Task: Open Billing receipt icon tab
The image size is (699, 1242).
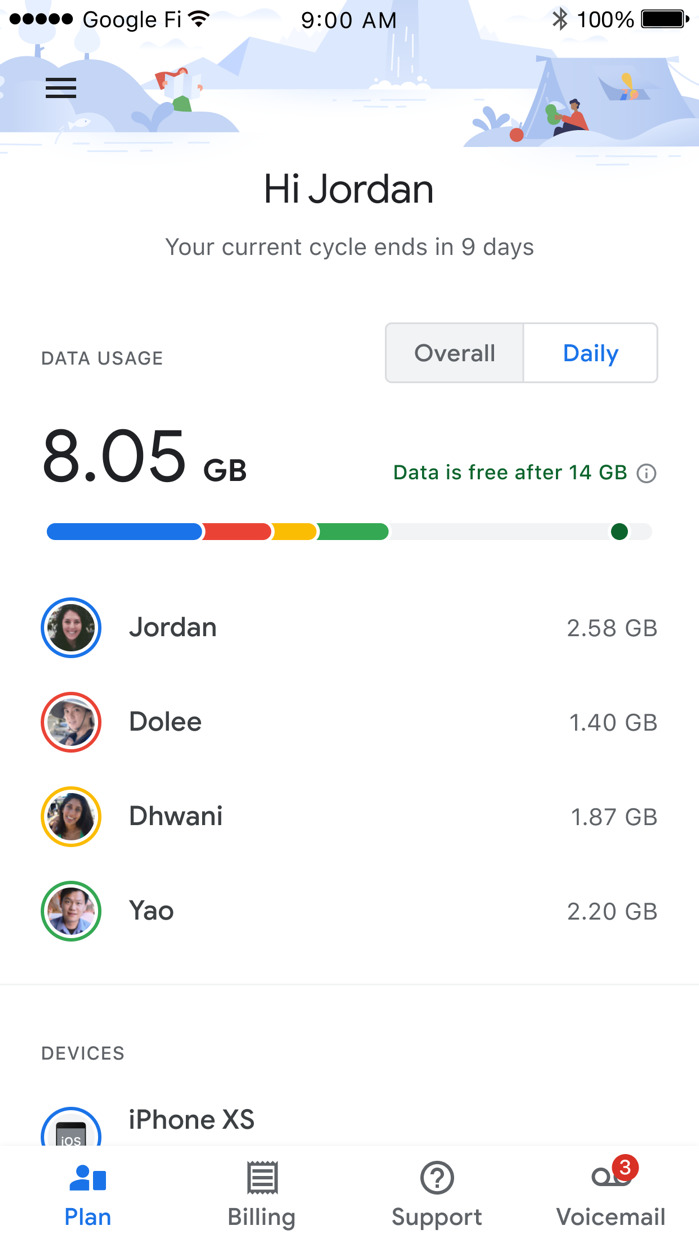Action: click(262, 1178)
